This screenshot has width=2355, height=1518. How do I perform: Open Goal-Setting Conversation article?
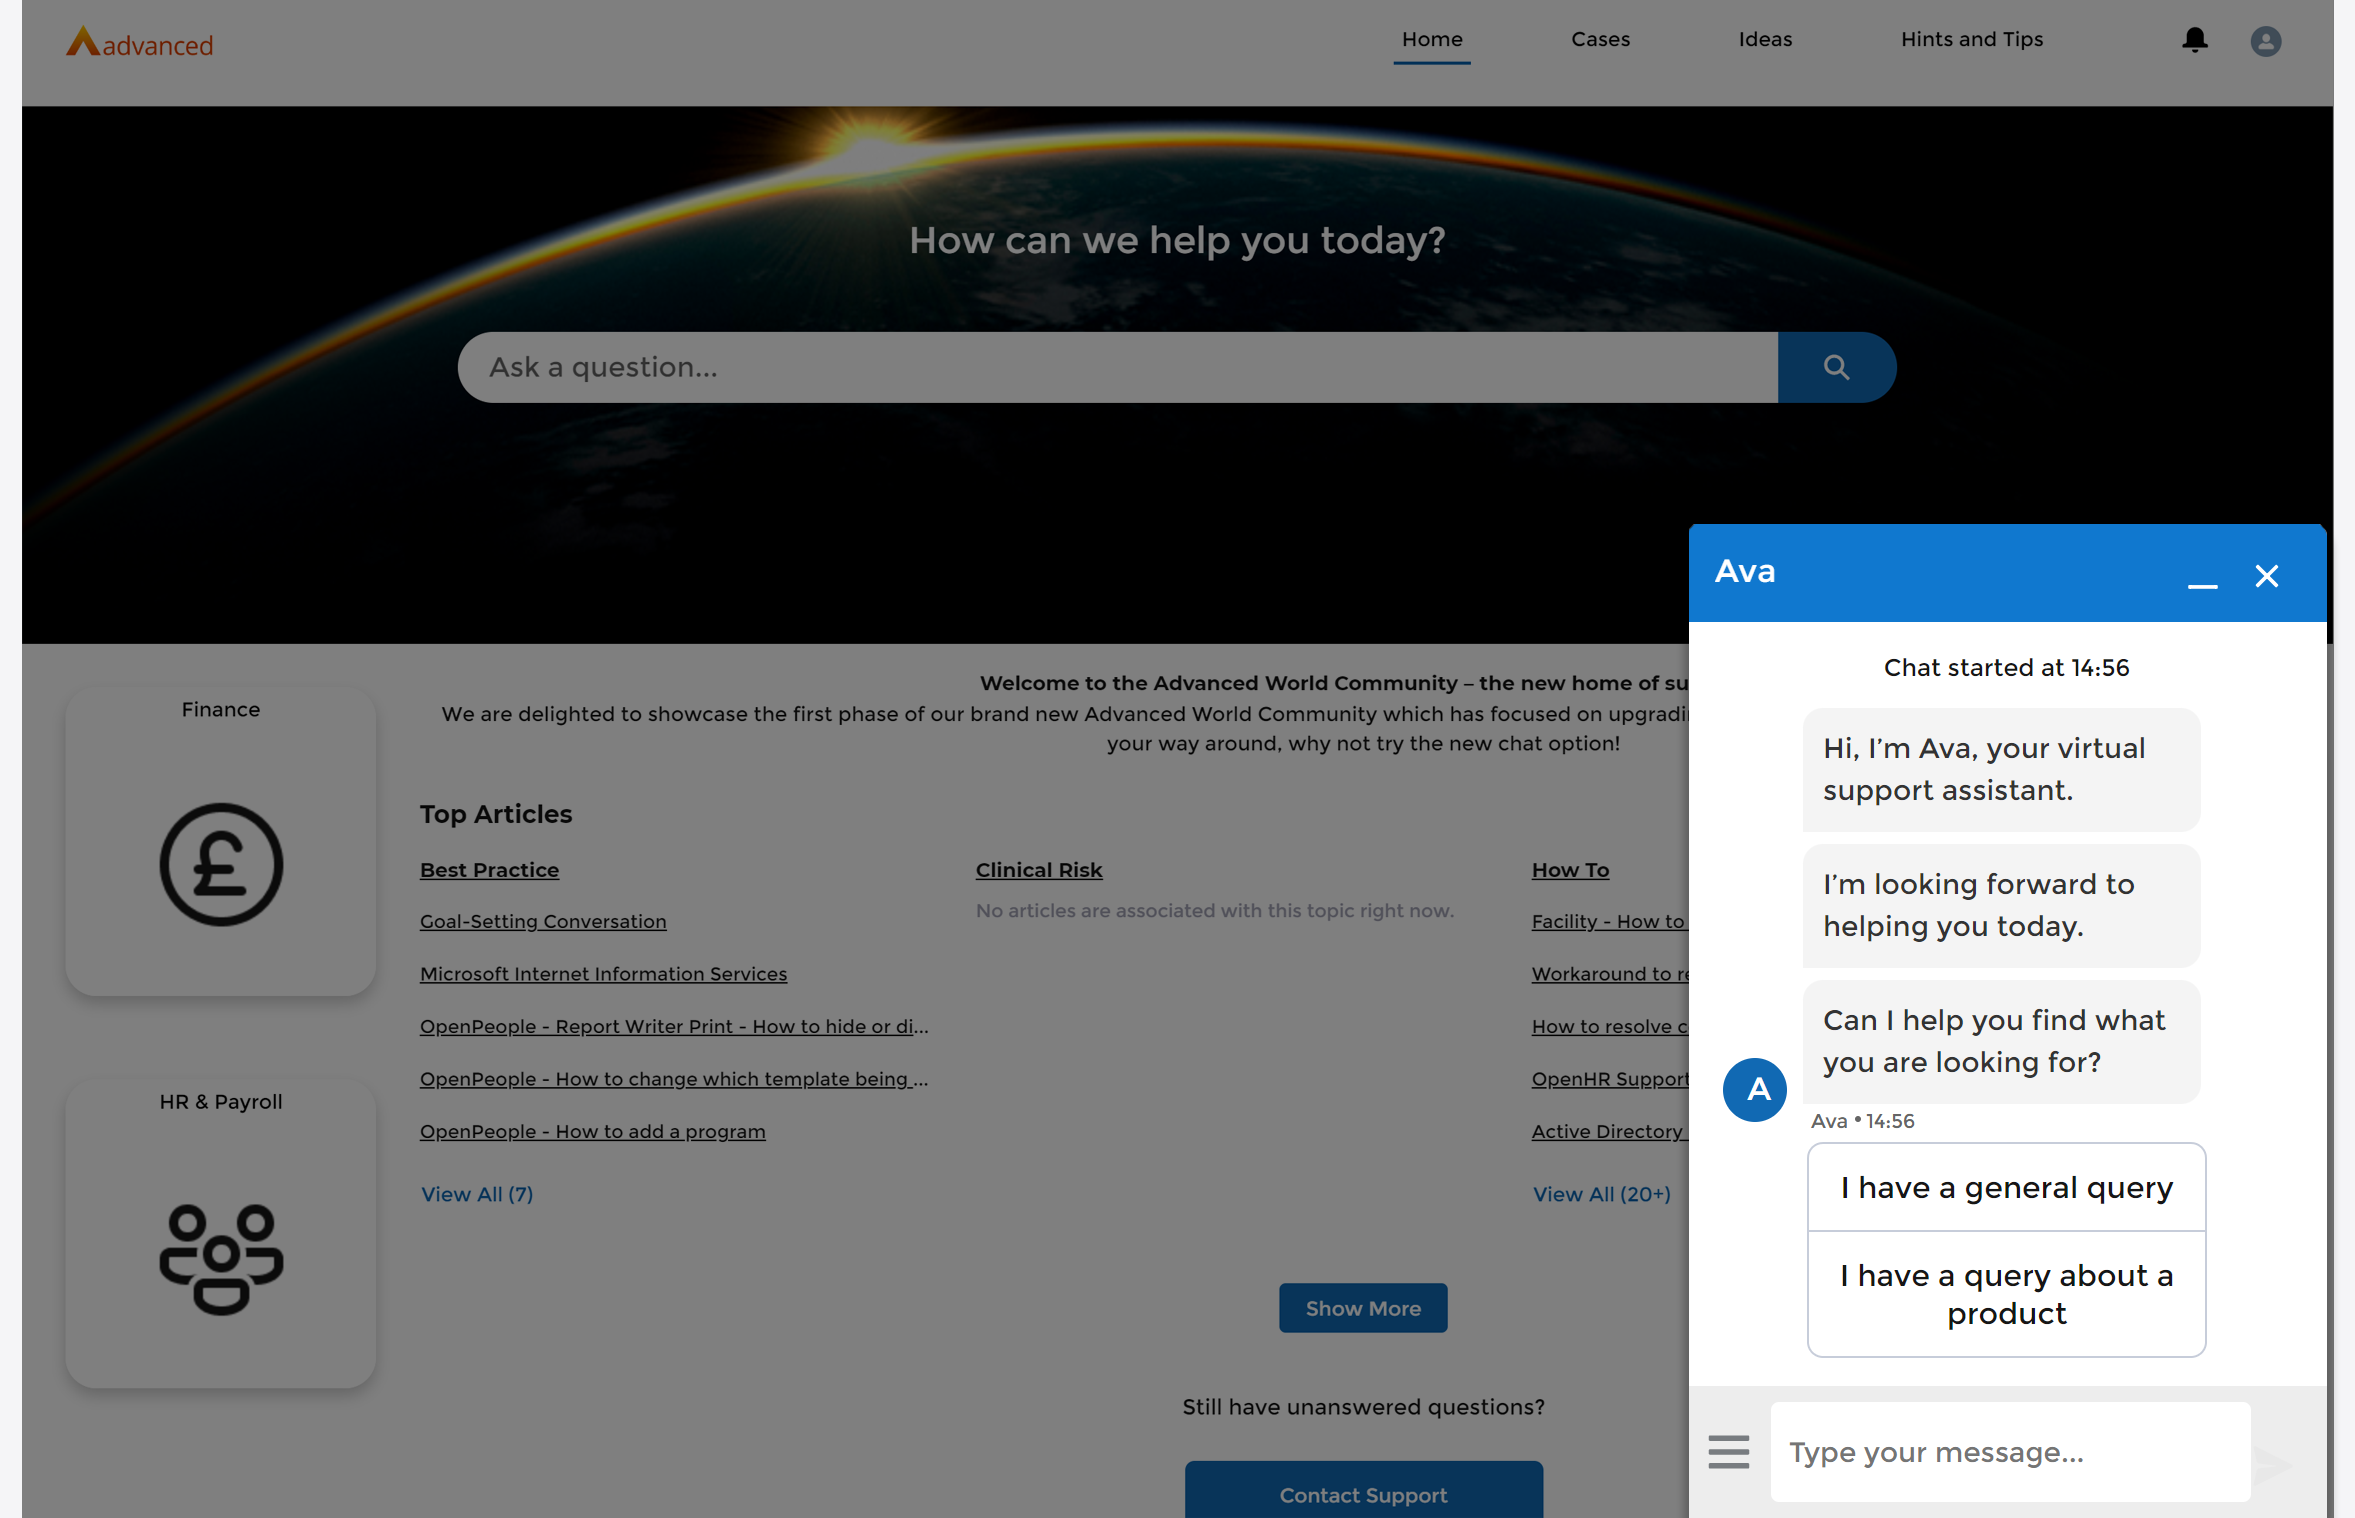543,921
